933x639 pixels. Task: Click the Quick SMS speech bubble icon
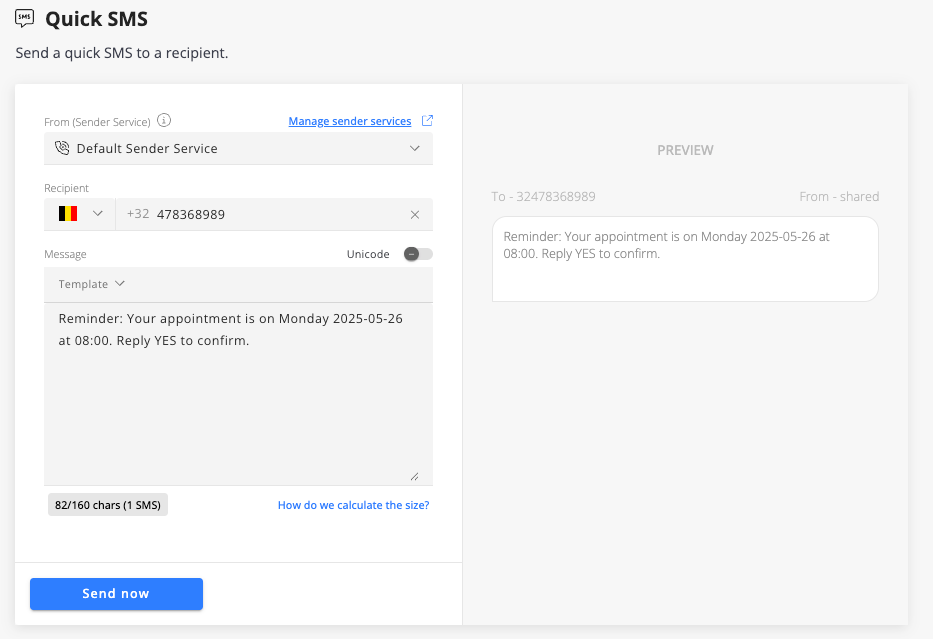(x=24, y=18)
